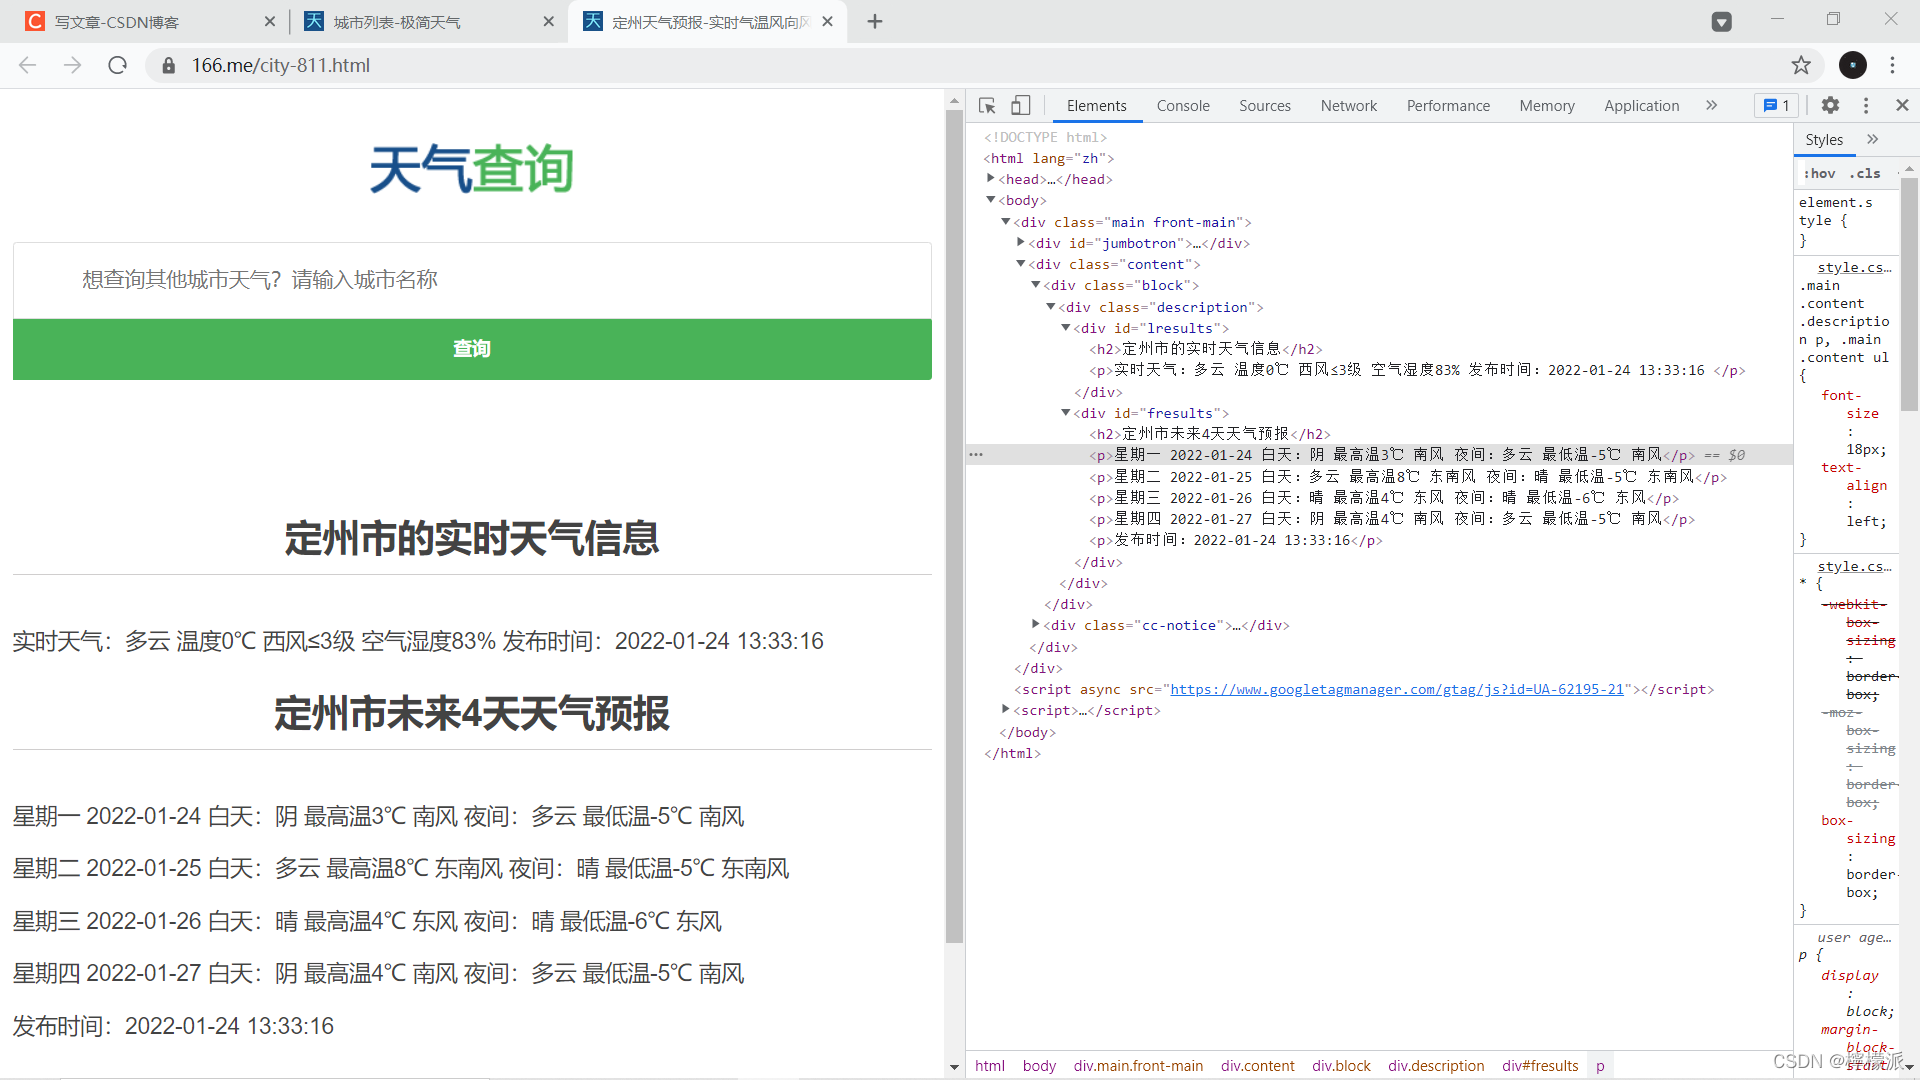Open the Network tab
The image size is (1920, 1080).
1348,105
